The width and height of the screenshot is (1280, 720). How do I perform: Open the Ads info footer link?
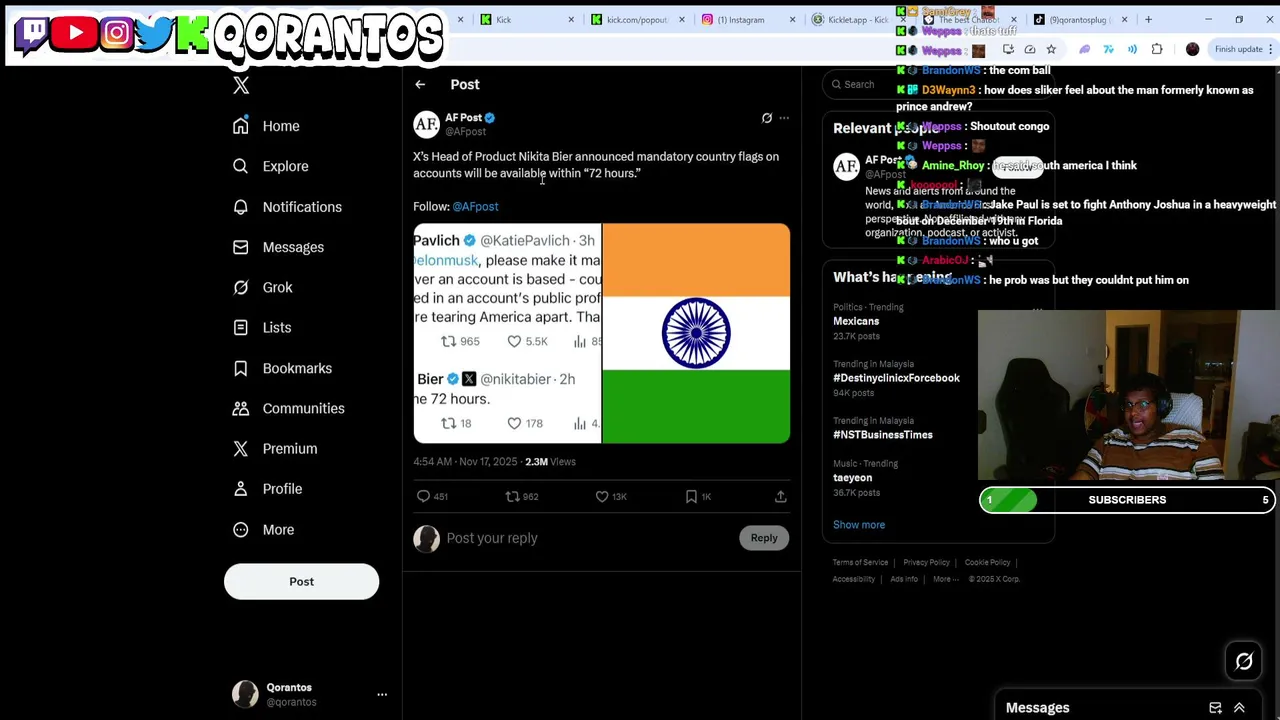point(904,579)
